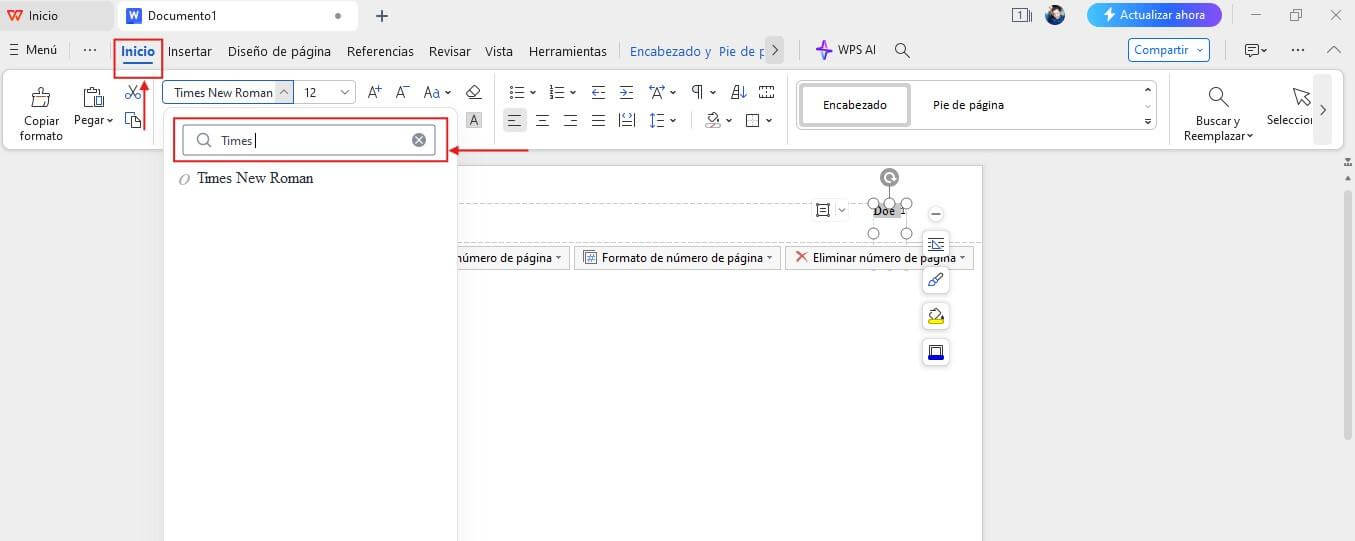Increase the paragraph indent

pyautogui.click(x=626, y=92)
